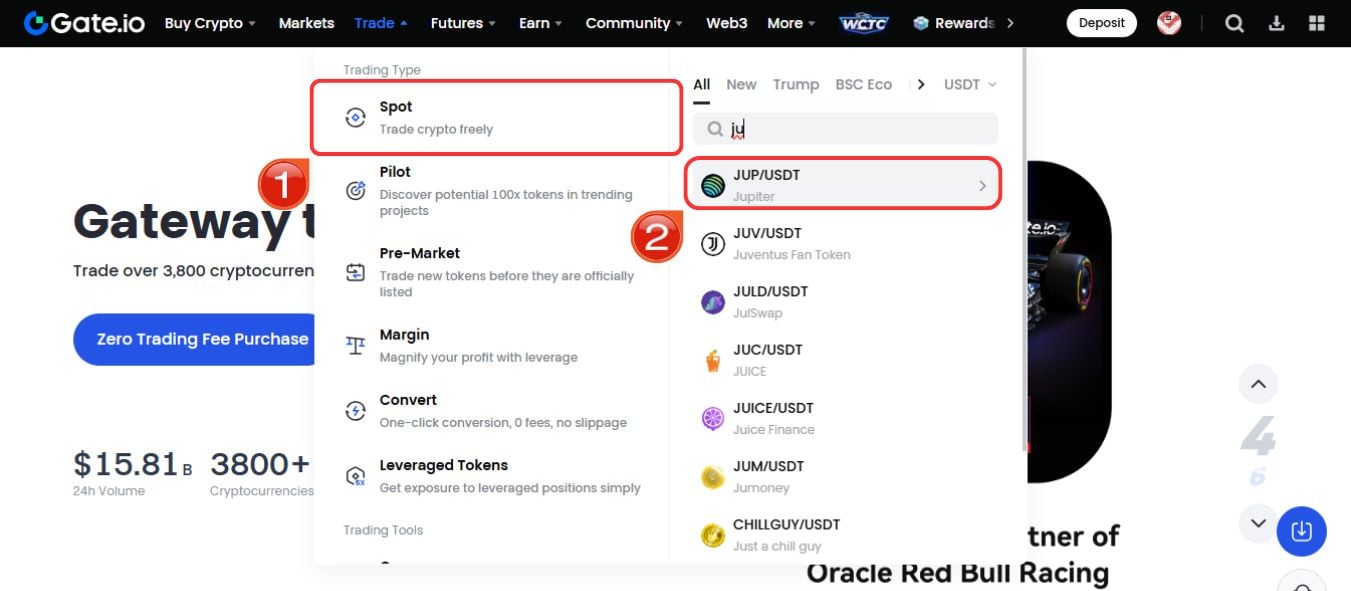Click the carousel up arrow button

pos(1258,384)
